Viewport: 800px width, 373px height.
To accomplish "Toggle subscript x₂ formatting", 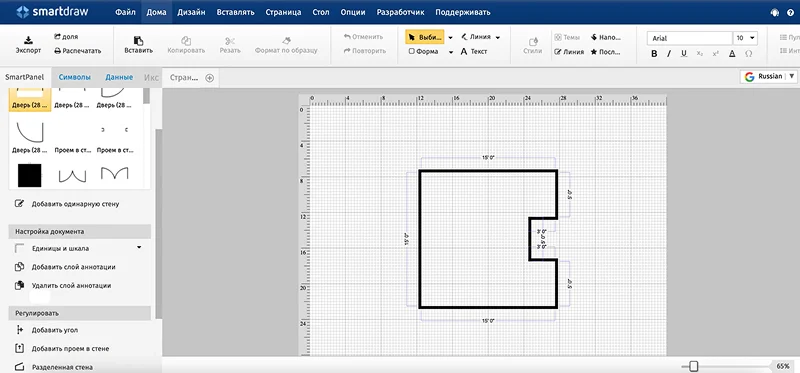I will [699, 54].
